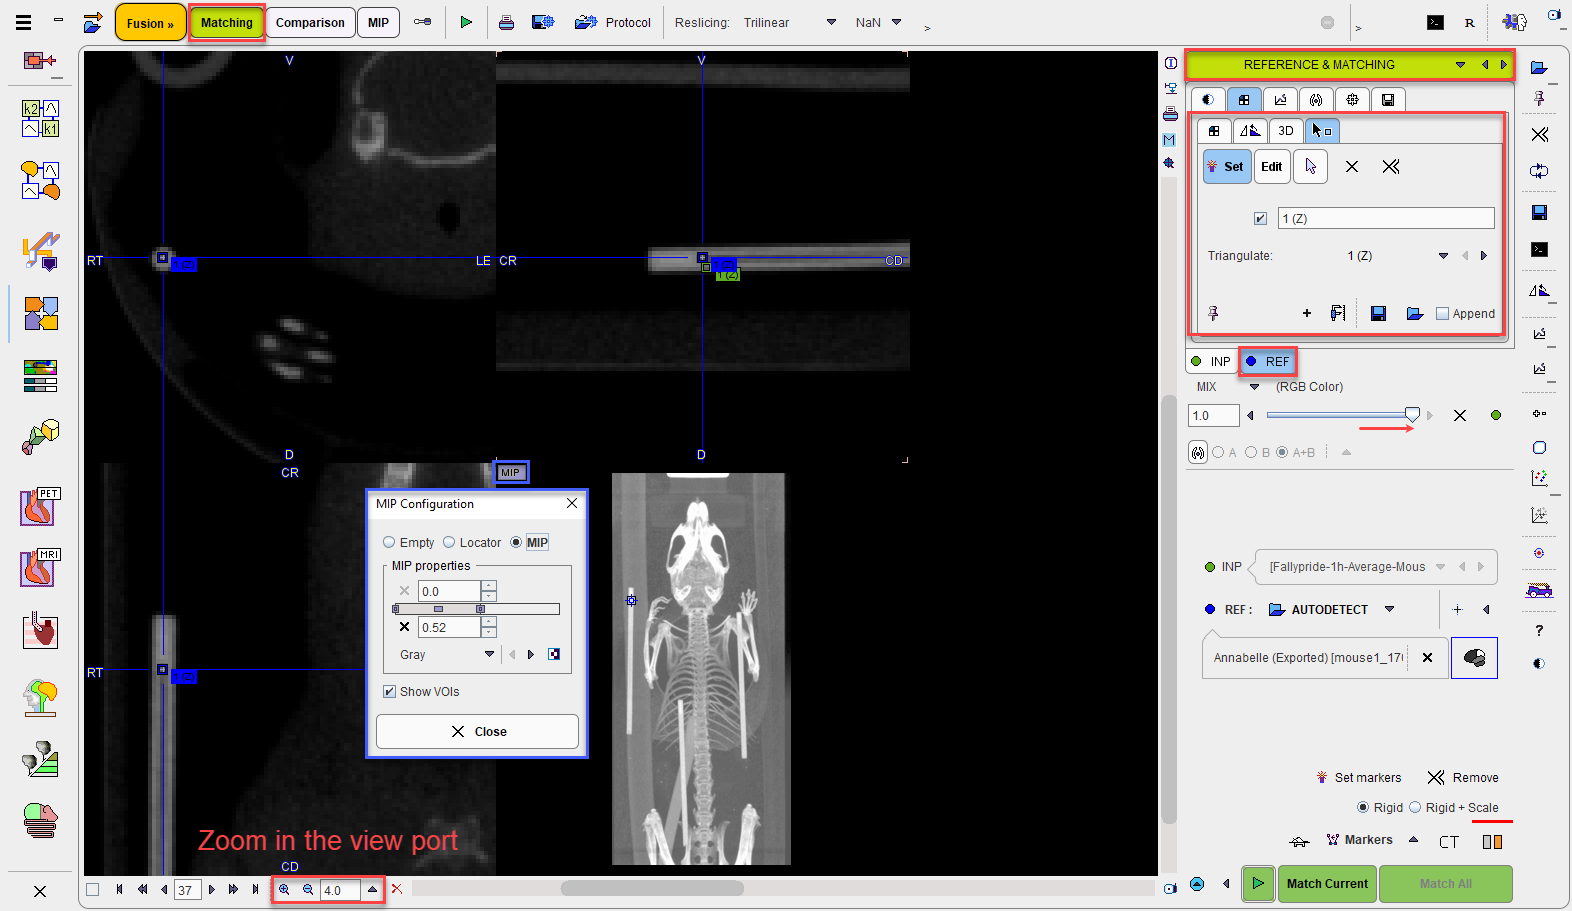
Task: Click the MIP threshold range slider
Action: pyautogui.click(x=476, y=609)
